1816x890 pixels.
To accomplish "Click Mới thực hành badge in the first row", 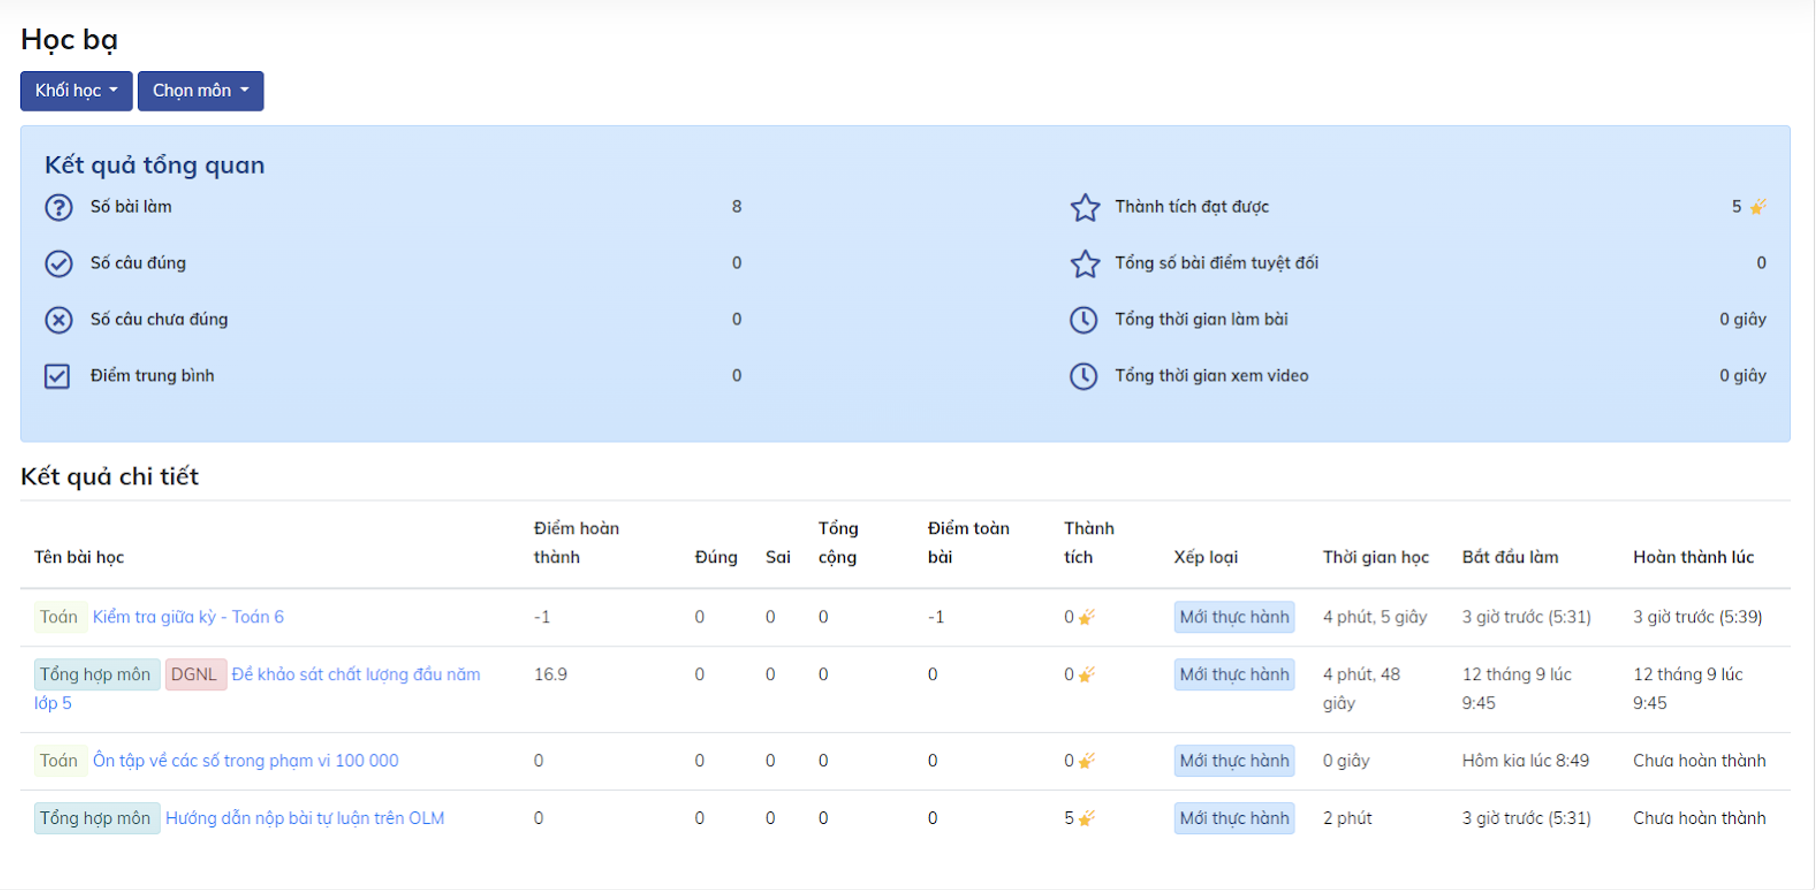I will [x=1233, y=617].
